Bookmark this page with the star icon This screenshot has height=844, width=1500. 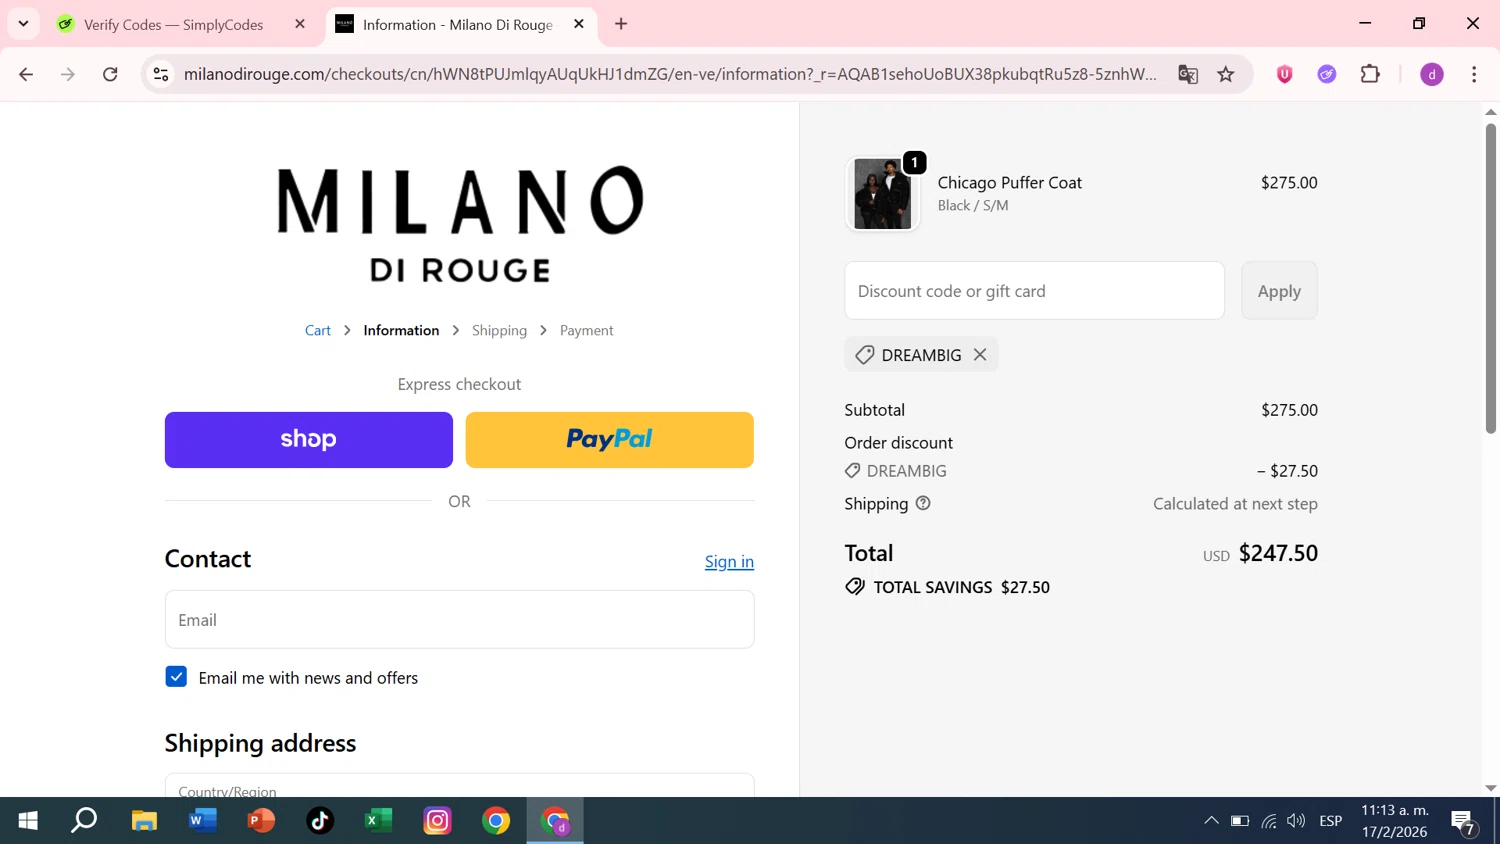point(1226,74)
